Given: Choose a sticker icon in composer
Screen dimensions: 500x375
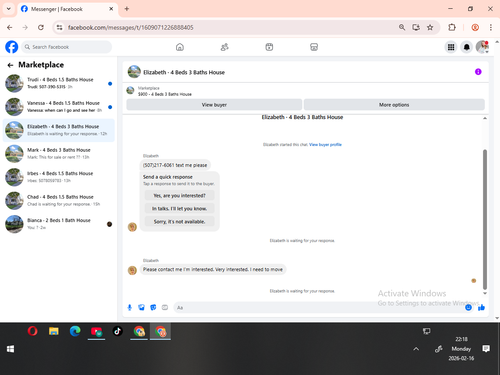Looking at the screenshot, I should coord(153,307).
